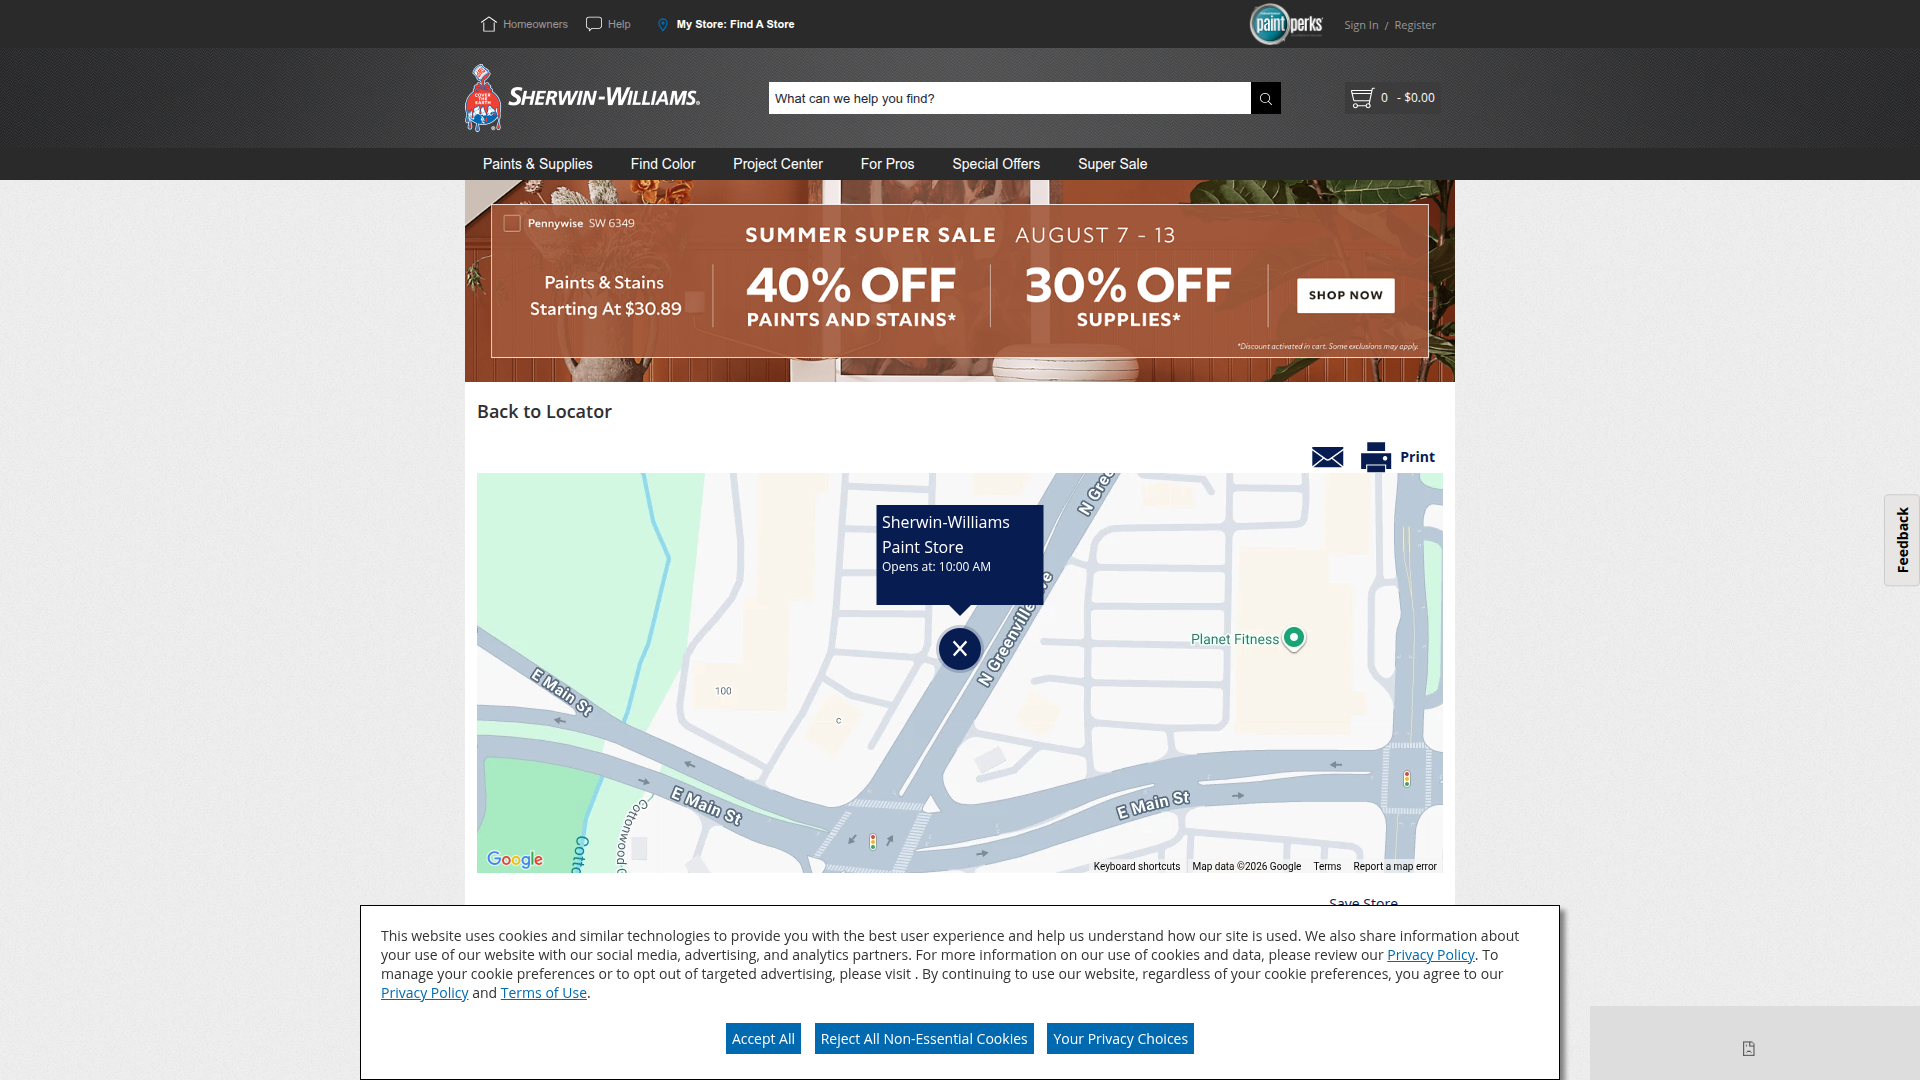Screen dimensions: 1920x1080
Task: Open Super Sale menu
Action: [x=1113, y=164]
